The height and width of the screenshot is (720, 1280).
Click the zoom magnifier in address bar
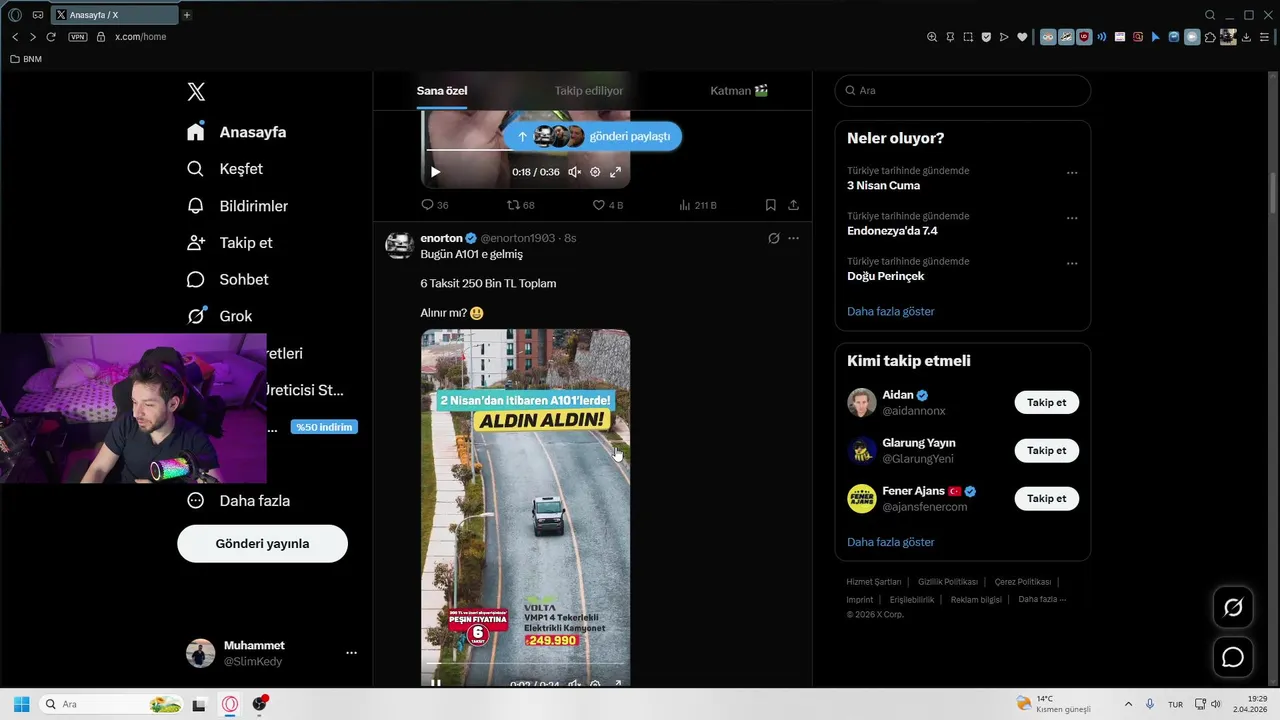(x=932, y=37)
